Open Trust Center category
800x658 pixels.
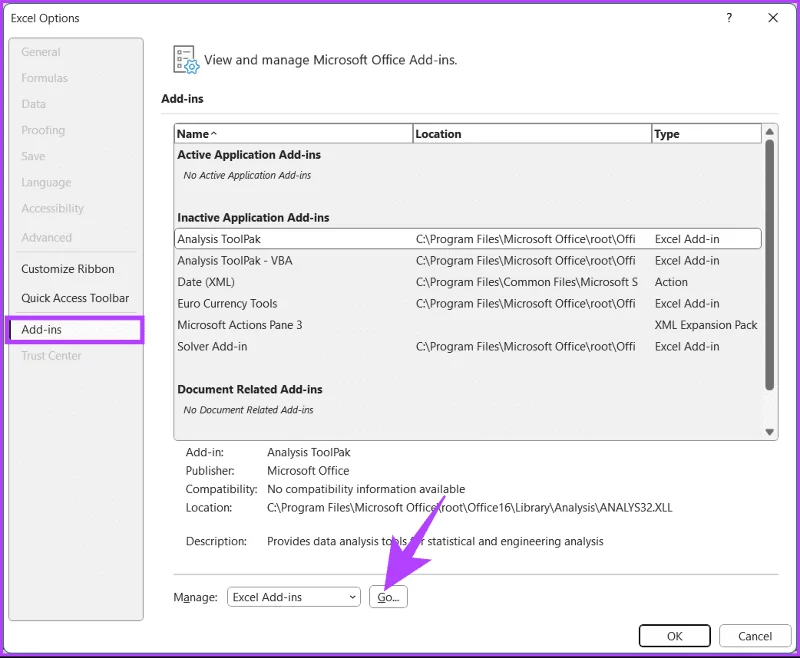click(51, 356)
